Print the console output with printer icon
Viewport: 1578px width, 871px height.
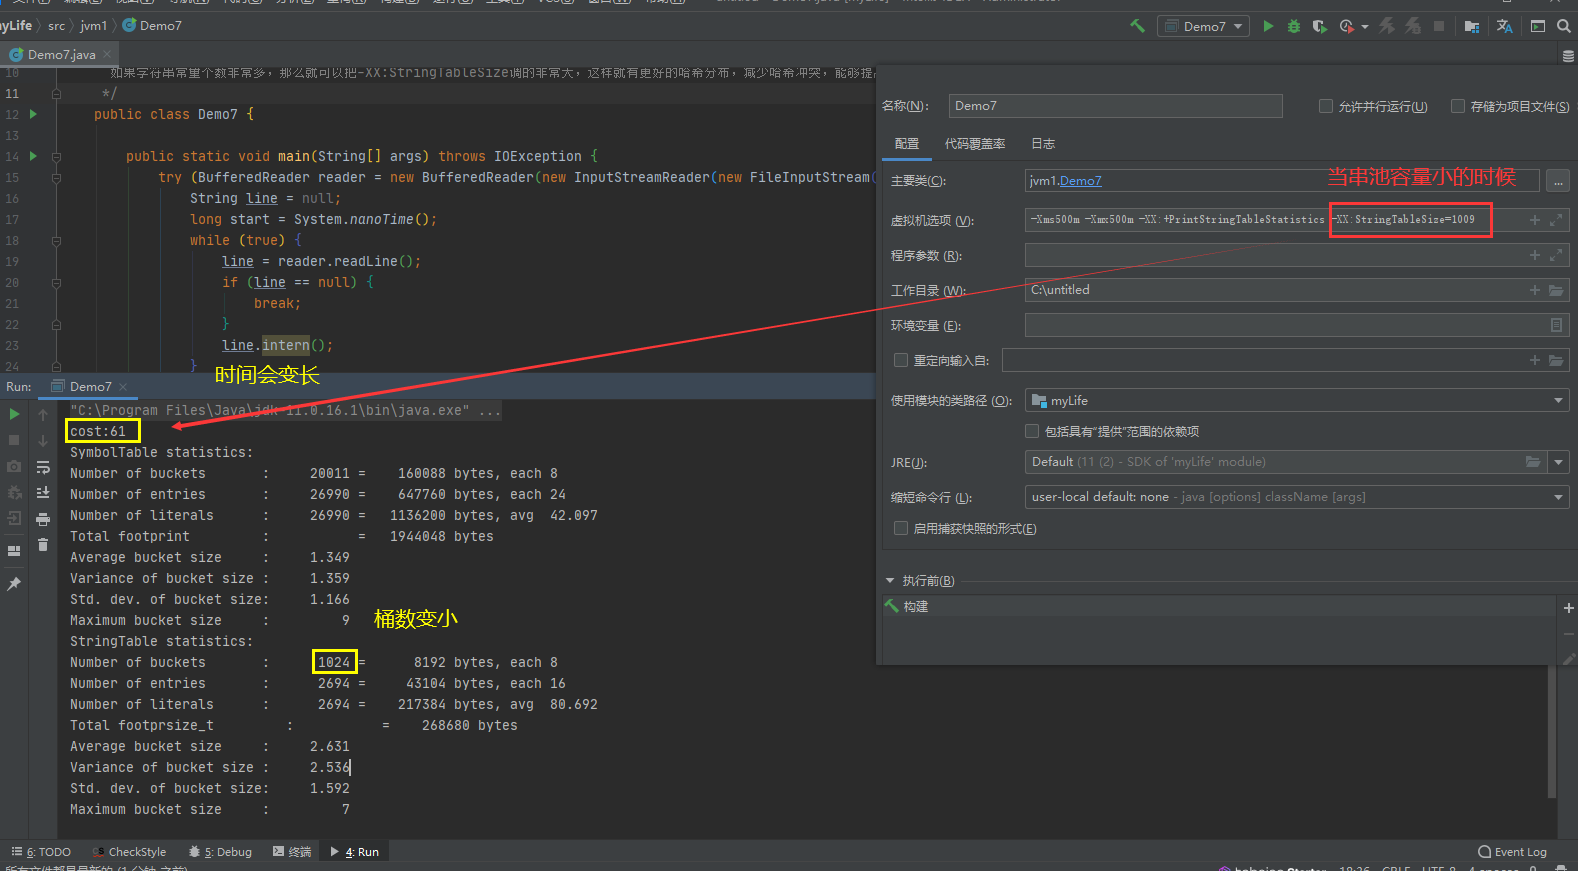point(43,519)
